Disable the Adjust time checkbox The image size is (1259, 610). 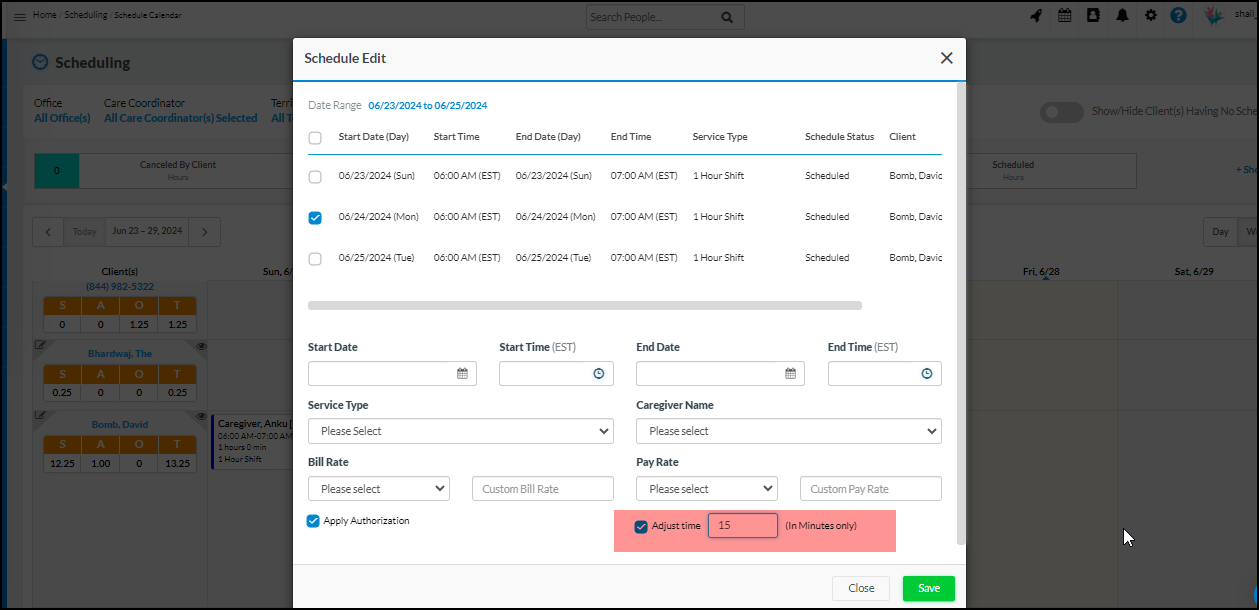641,526
